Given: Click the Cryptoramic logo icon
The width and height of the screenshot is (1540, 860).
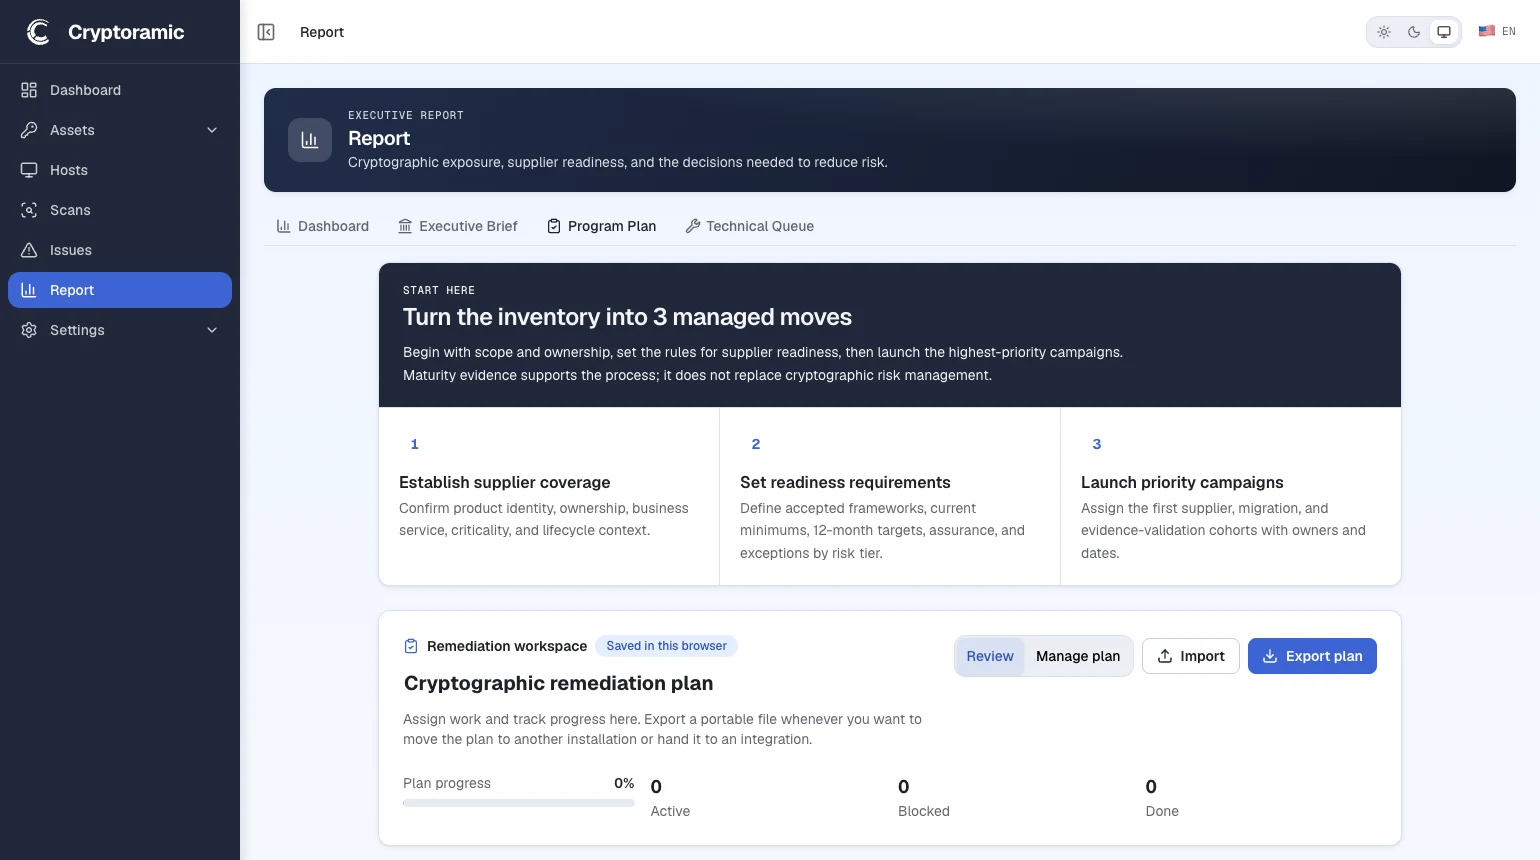Looking at the screenshot, I should (x=38, y=32).
